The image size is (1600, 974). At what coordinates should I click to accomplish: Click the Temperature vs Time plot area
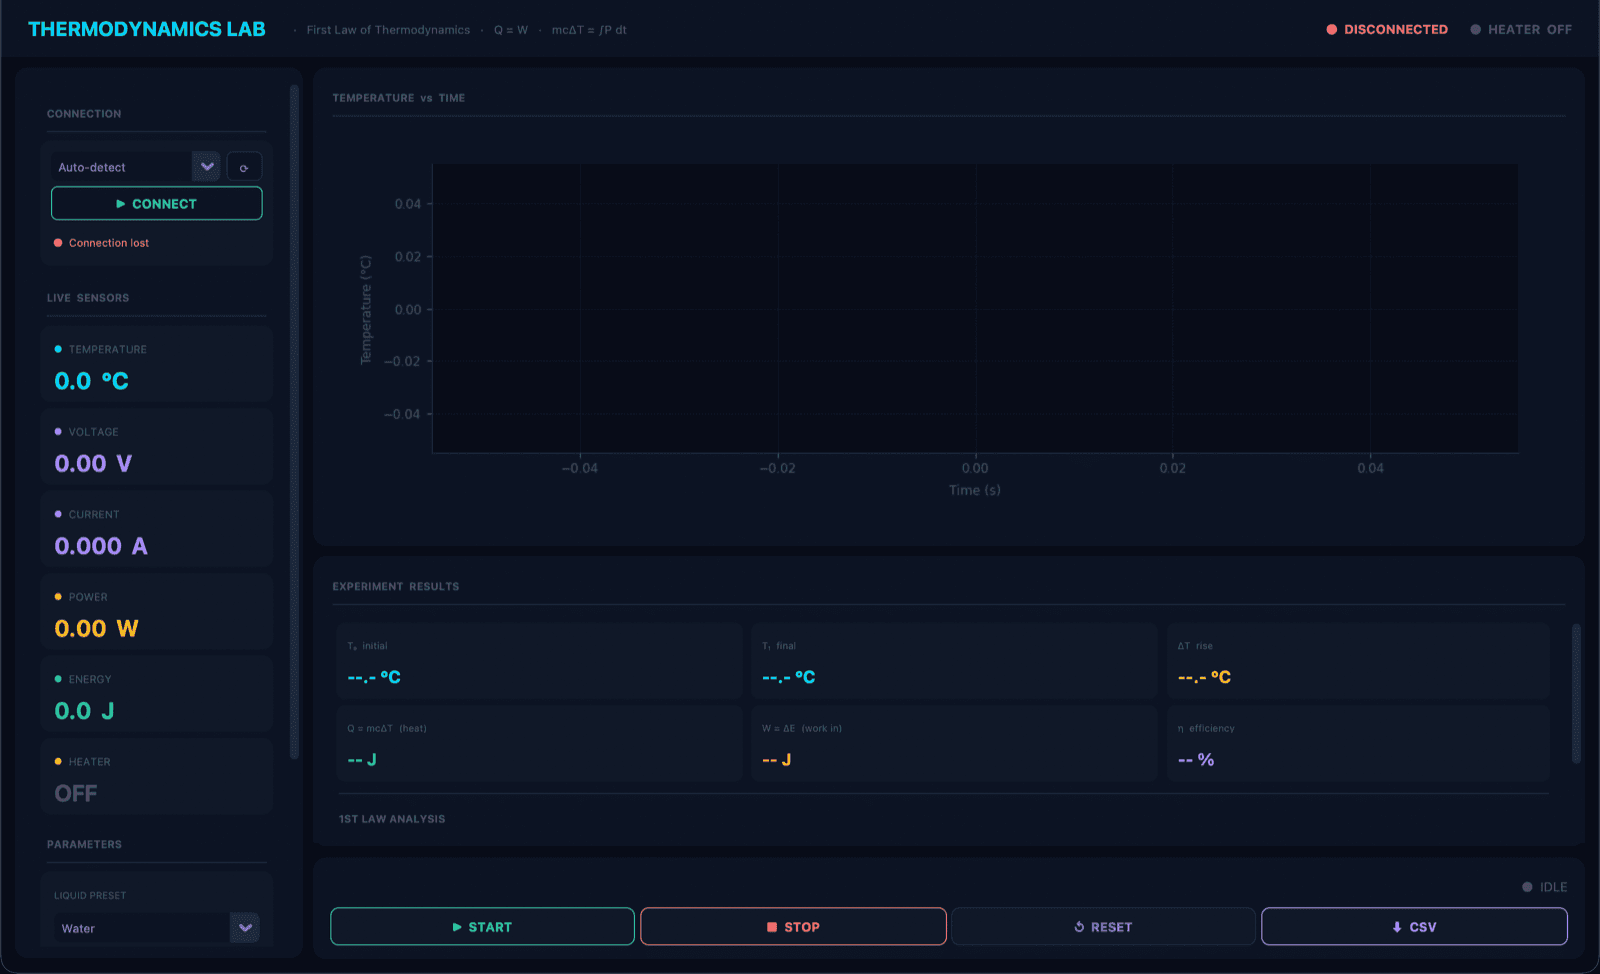[975, 308]
